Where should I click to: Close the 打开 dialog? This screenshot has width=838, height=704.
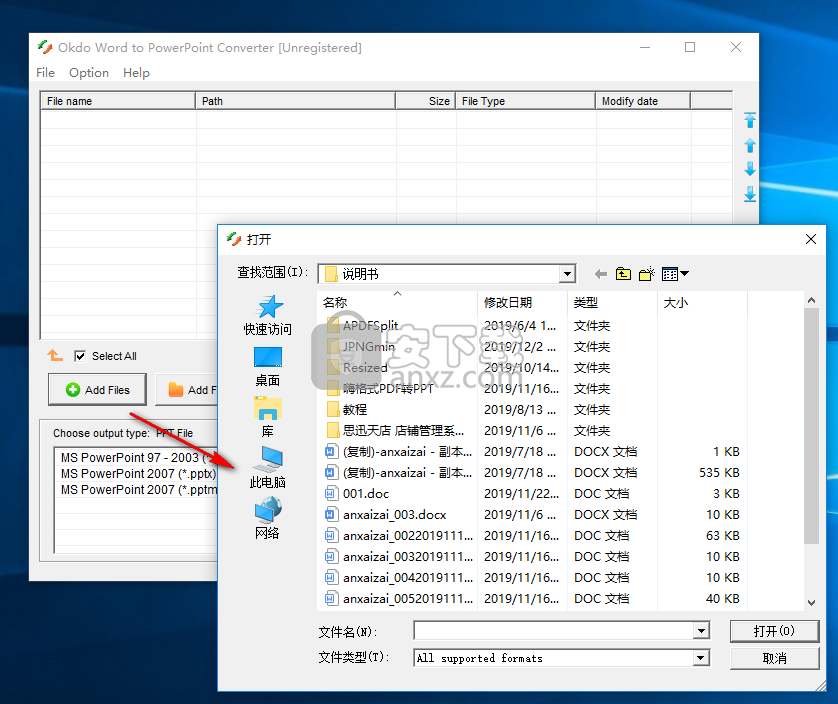coord(811,239)
